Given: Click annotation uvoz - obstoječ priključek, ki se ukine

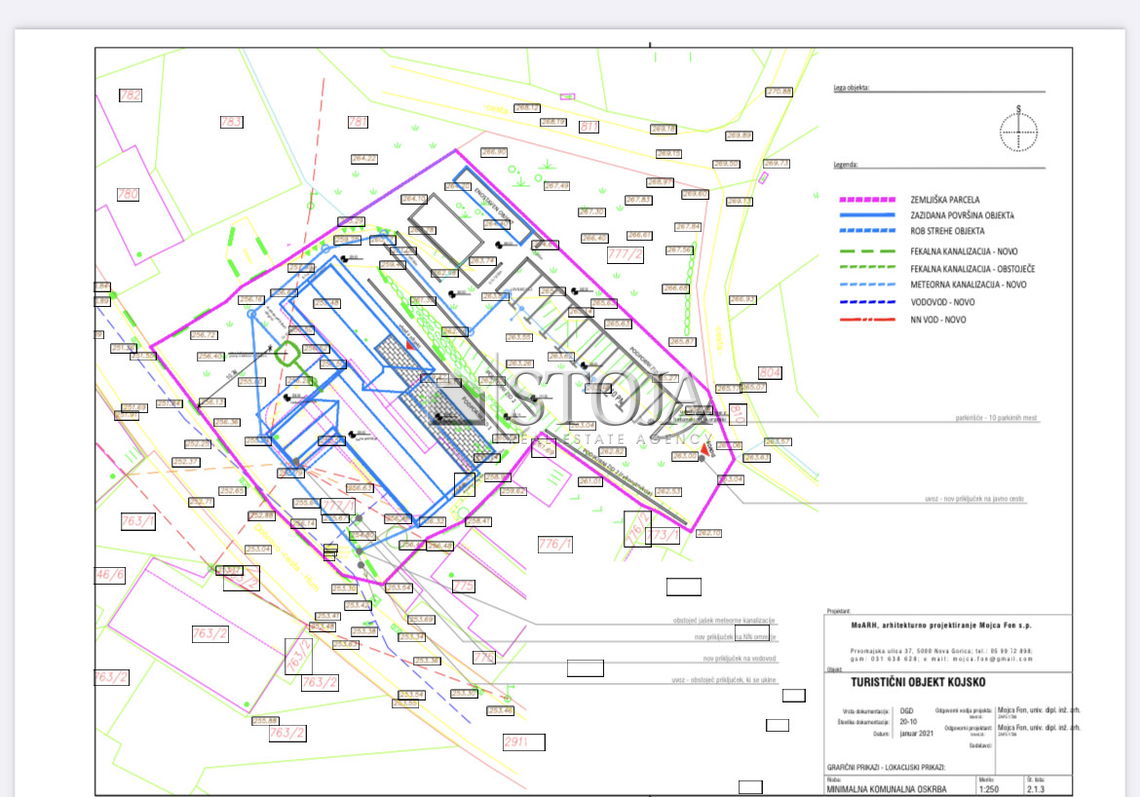Looking at the screenshot, I should [724, 681].
